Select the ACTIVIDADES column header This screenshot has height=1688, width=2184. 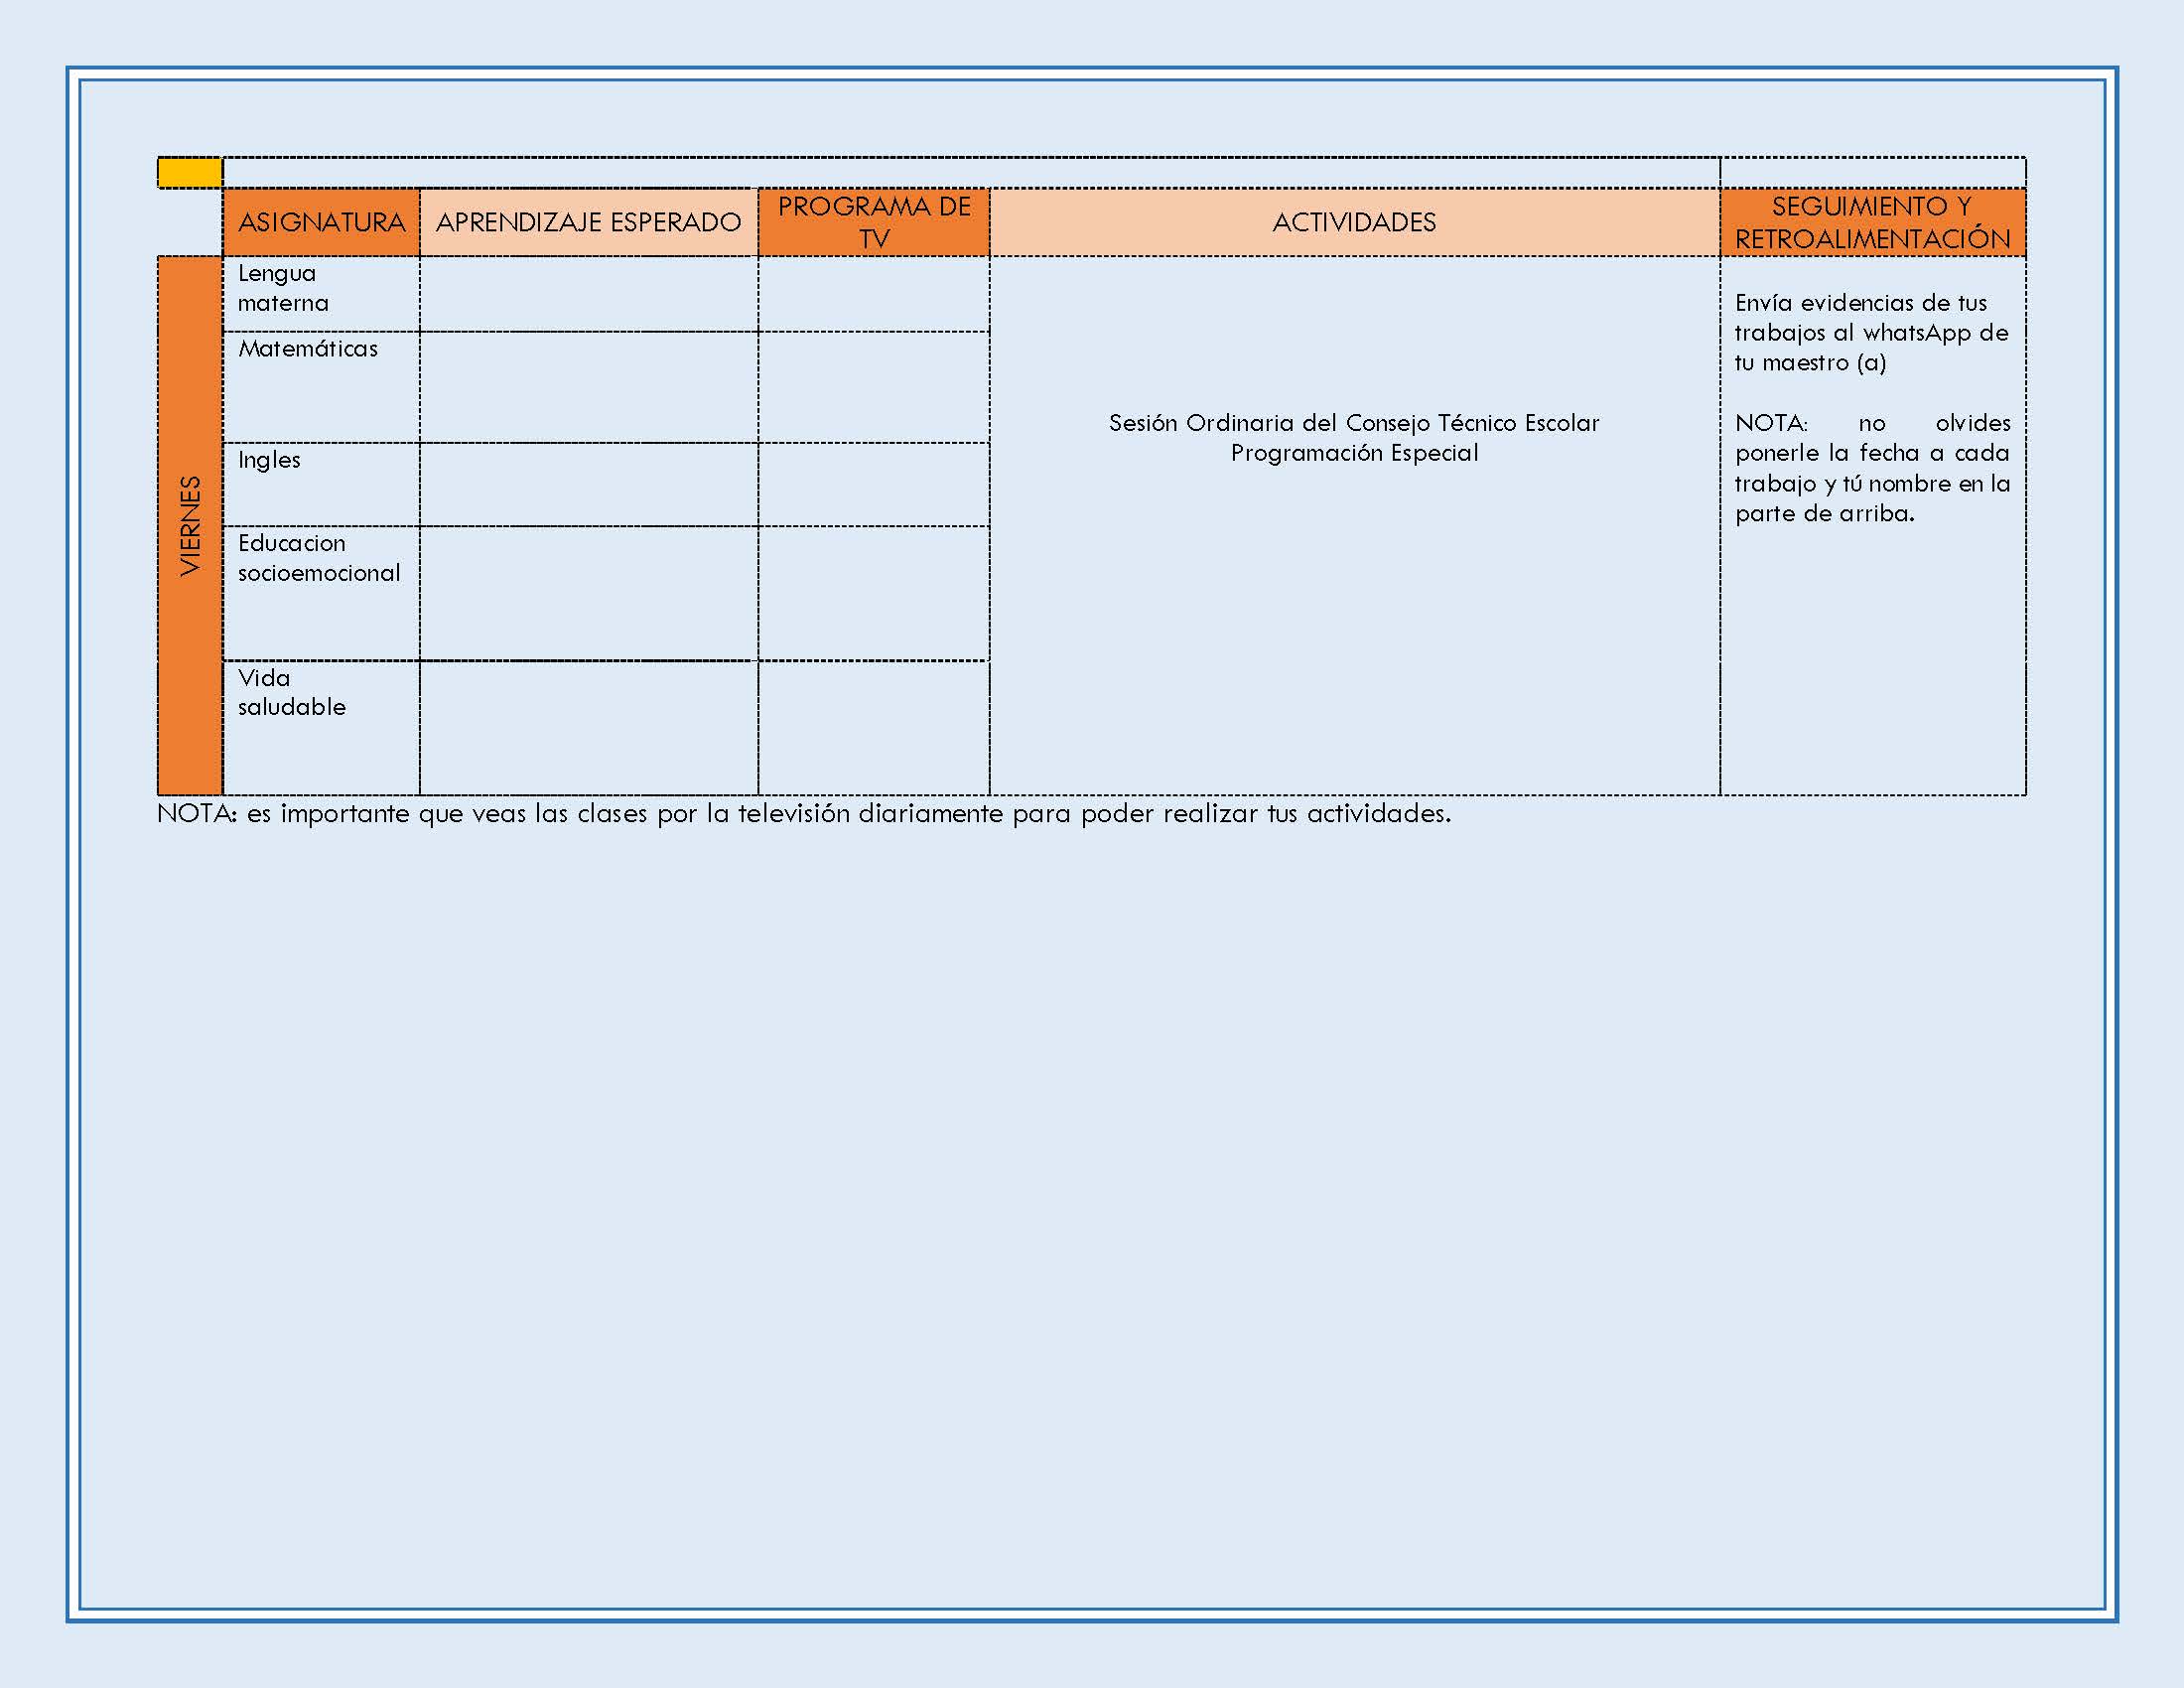1354,222
